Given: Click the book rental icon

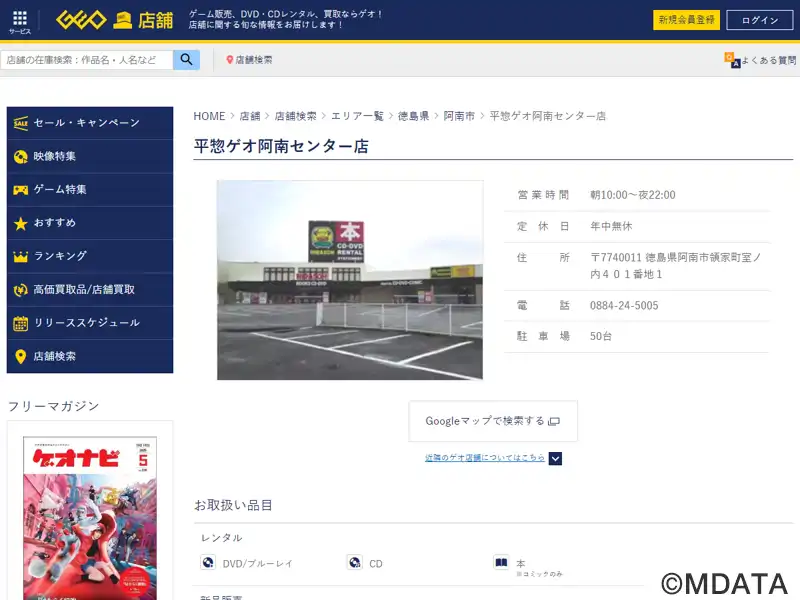Looking at the screenshot, I should pyautogui.click(x=501, y=562).
